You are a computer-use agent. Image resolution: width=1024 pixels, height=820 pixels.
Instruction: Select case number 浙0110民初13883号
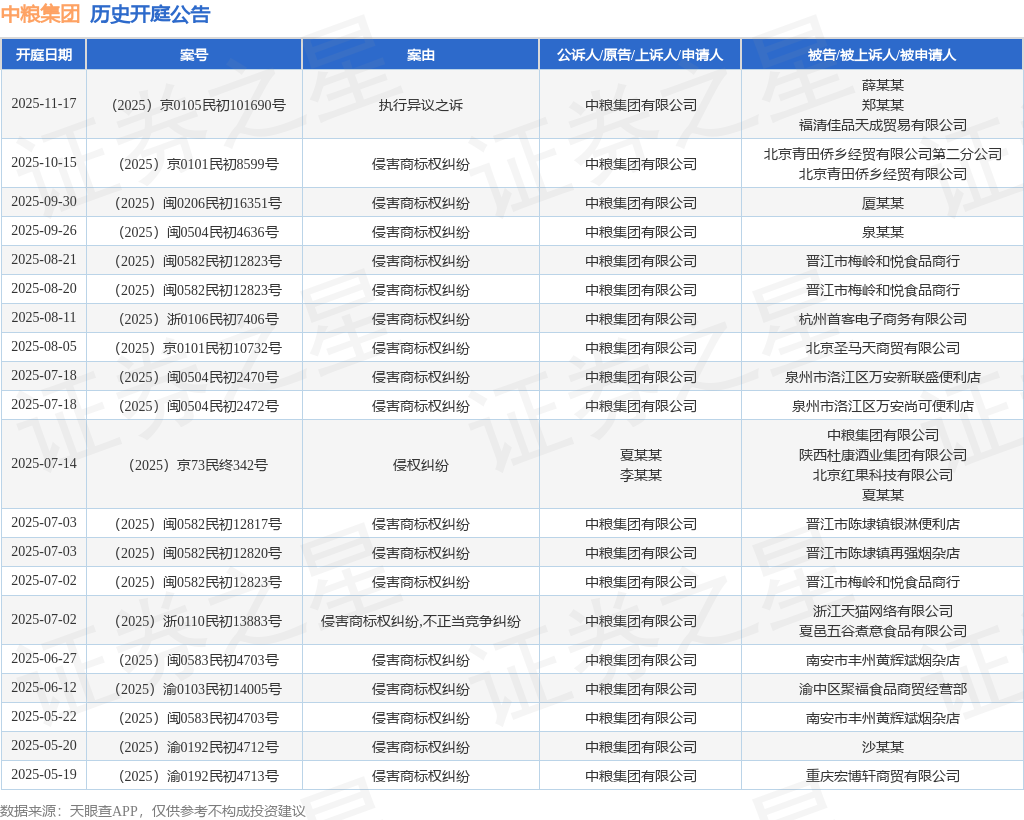[199, 621]
